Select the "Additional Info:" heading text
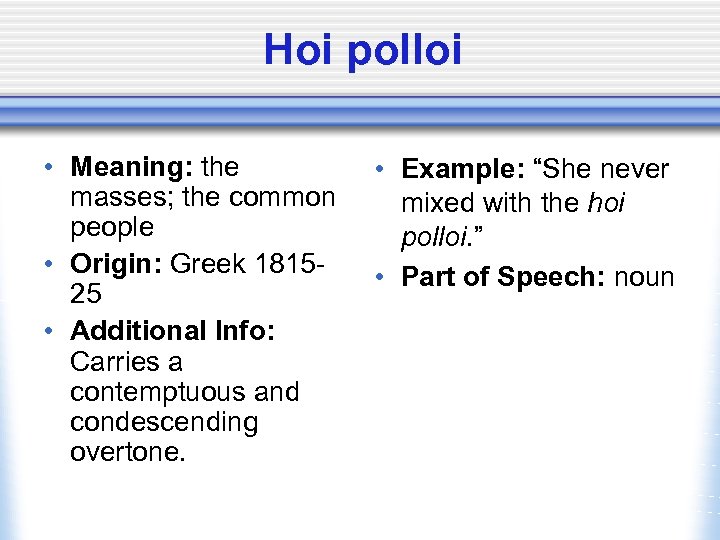 click(x=173, y=330)
